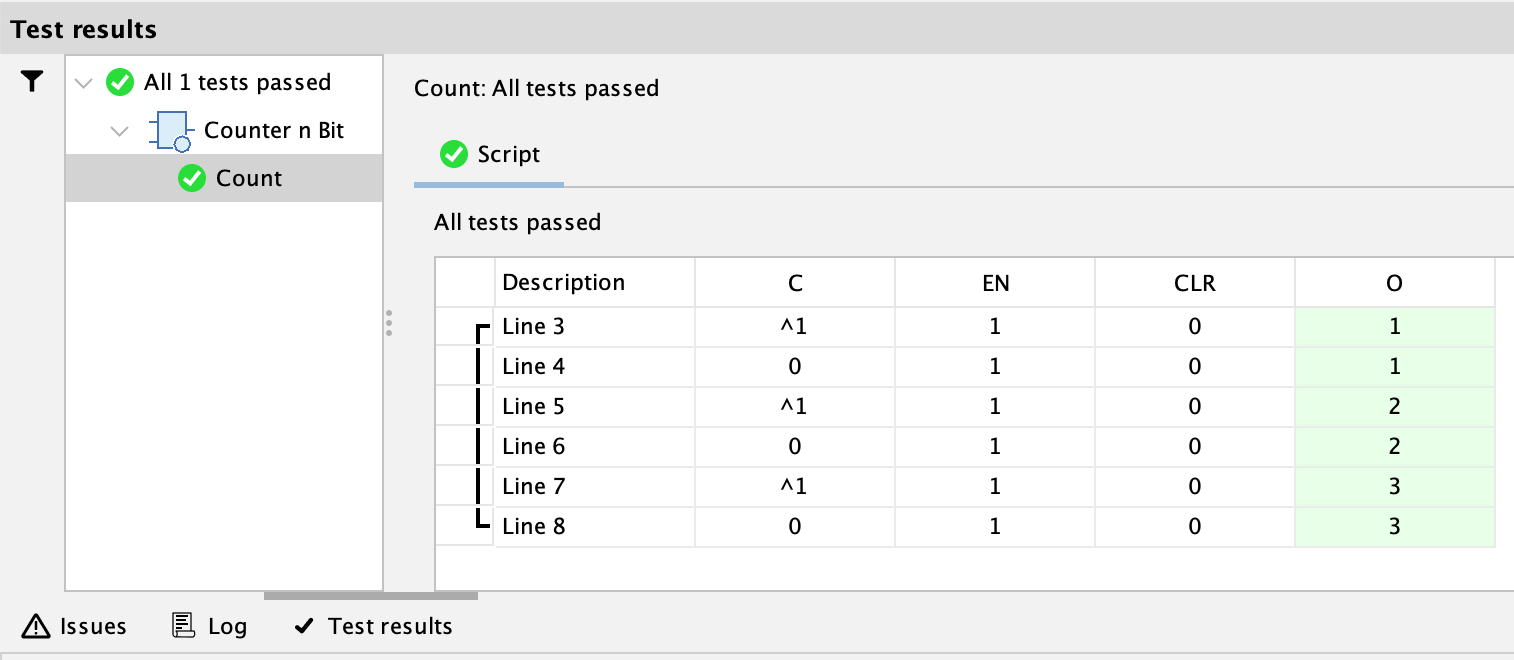This screenshot has width=1514, height=660.
Task: Select the Line 7 row description
Action: (x=534, y=487)
